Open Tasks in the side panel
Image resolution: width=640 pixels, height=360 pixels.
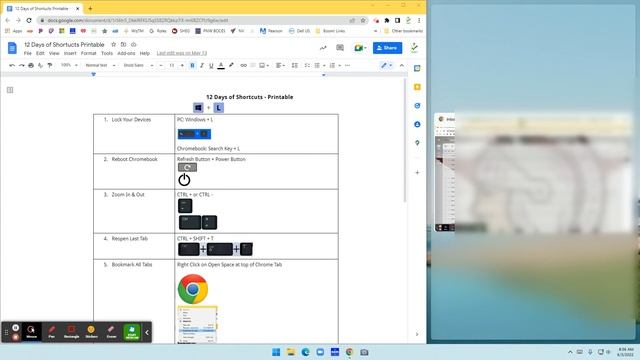tap(417, 106)
